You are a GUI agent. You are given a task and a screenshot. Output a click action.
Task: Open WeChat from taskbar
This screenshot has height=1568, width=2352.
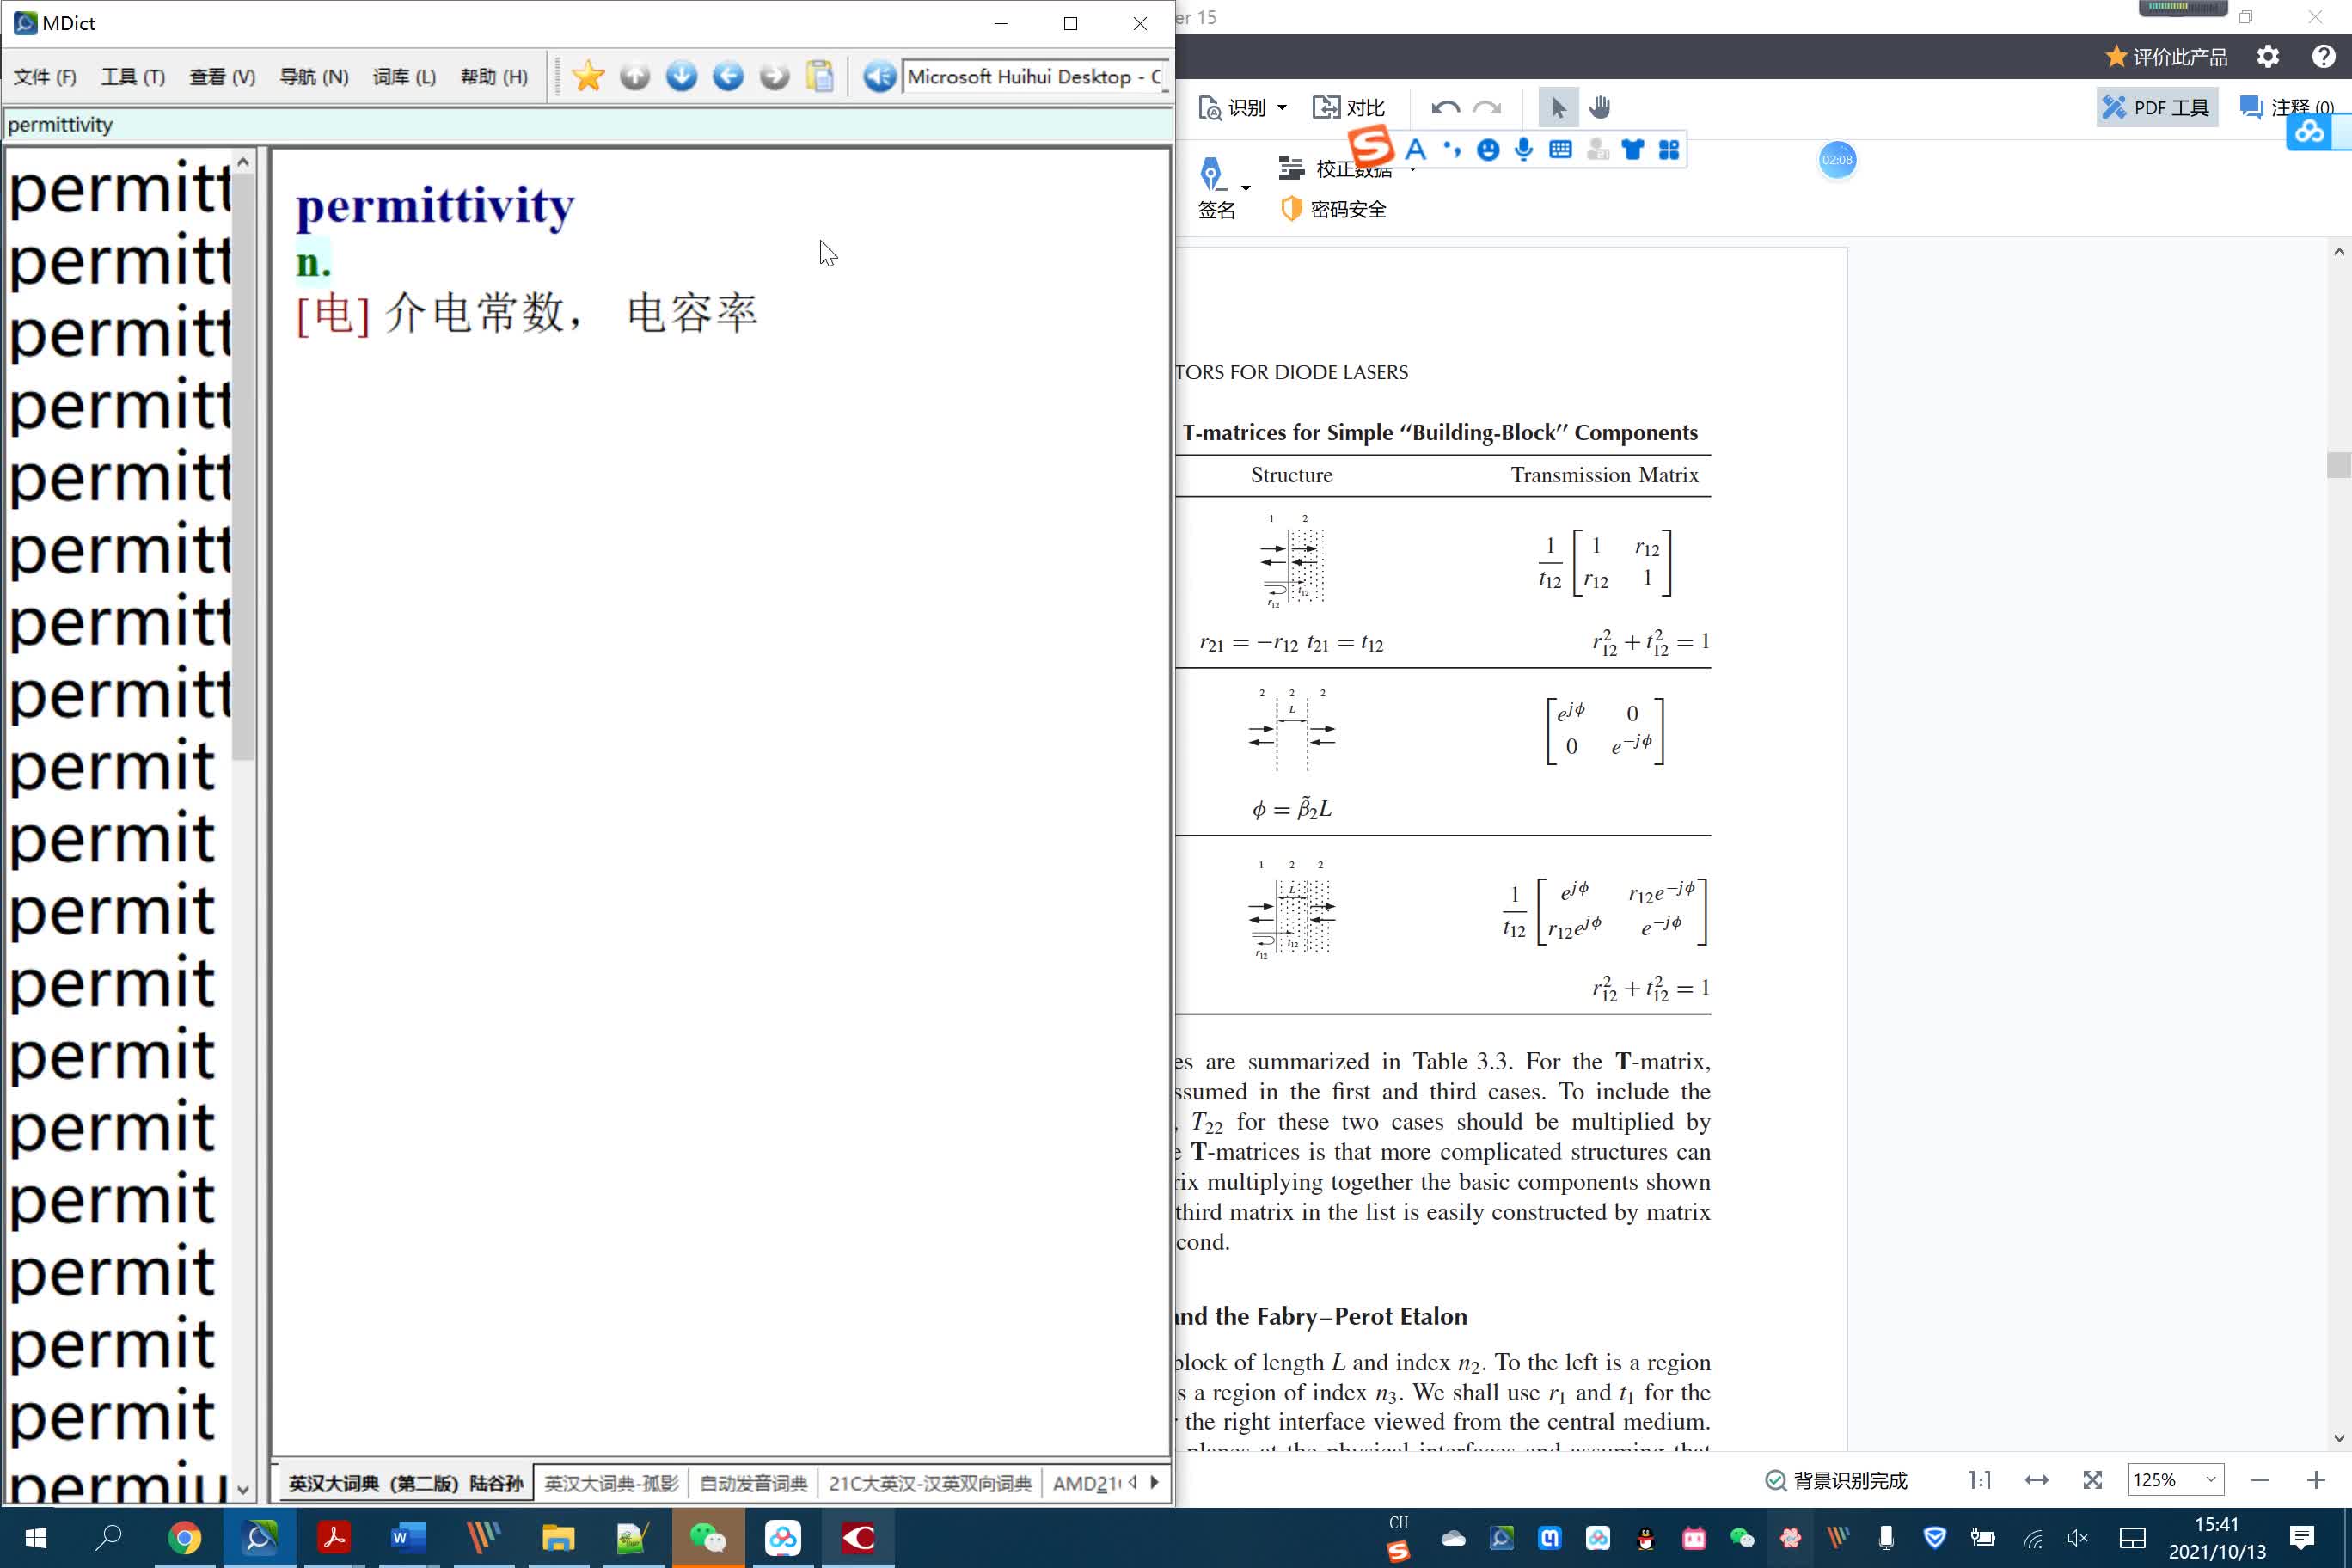pyautogui.click(x=708, y=1537)
